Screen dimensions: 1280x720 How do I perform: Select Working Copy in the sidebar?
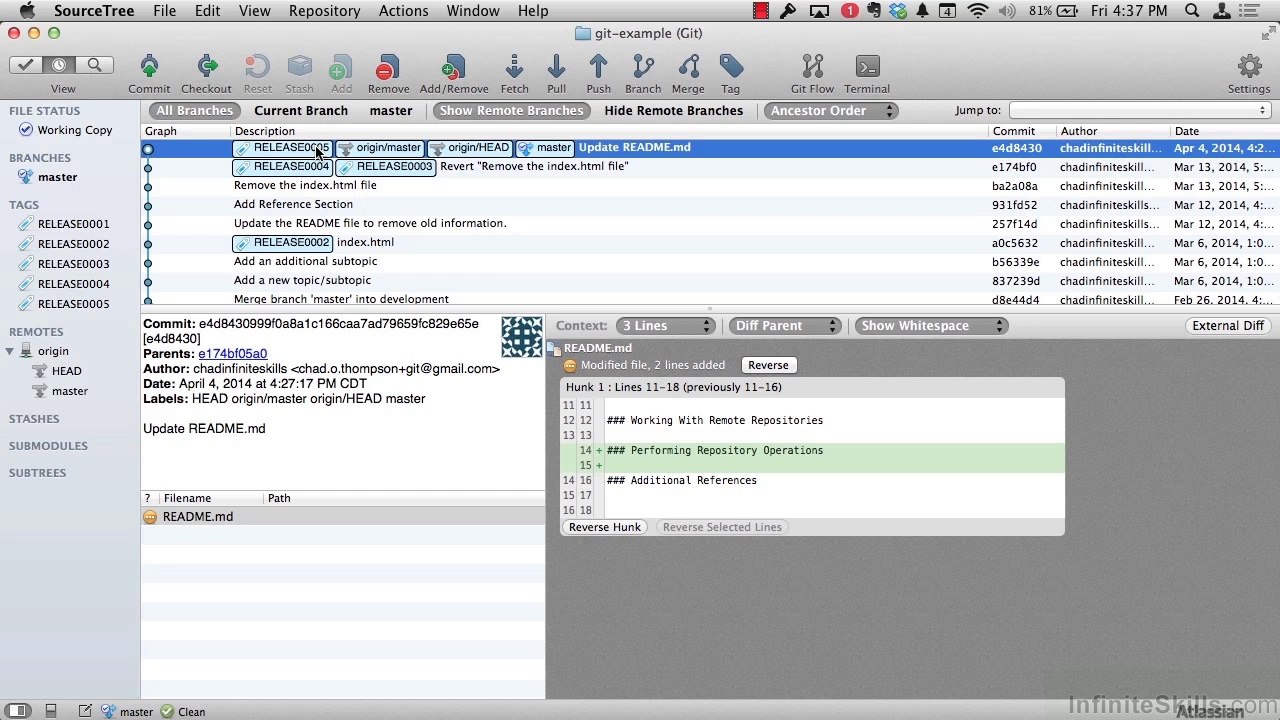tap(75, 130)
